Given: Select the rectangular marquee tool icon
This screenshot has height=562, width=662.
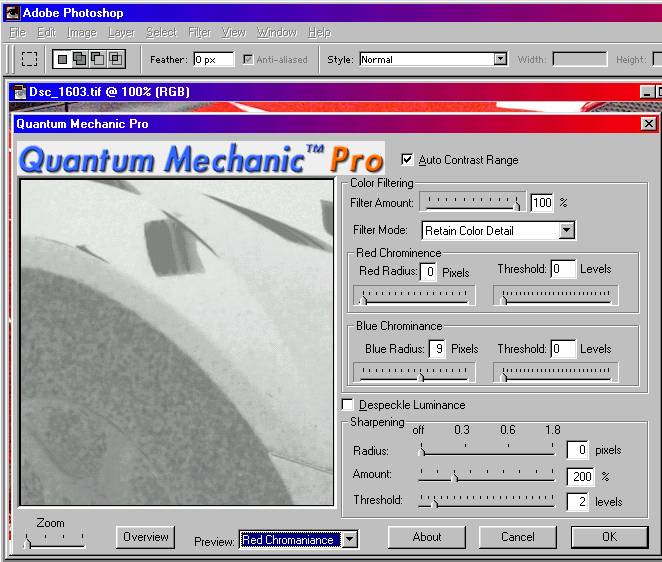Looking at the screenshot, I should pyautogui.click(x=29, y=59).
